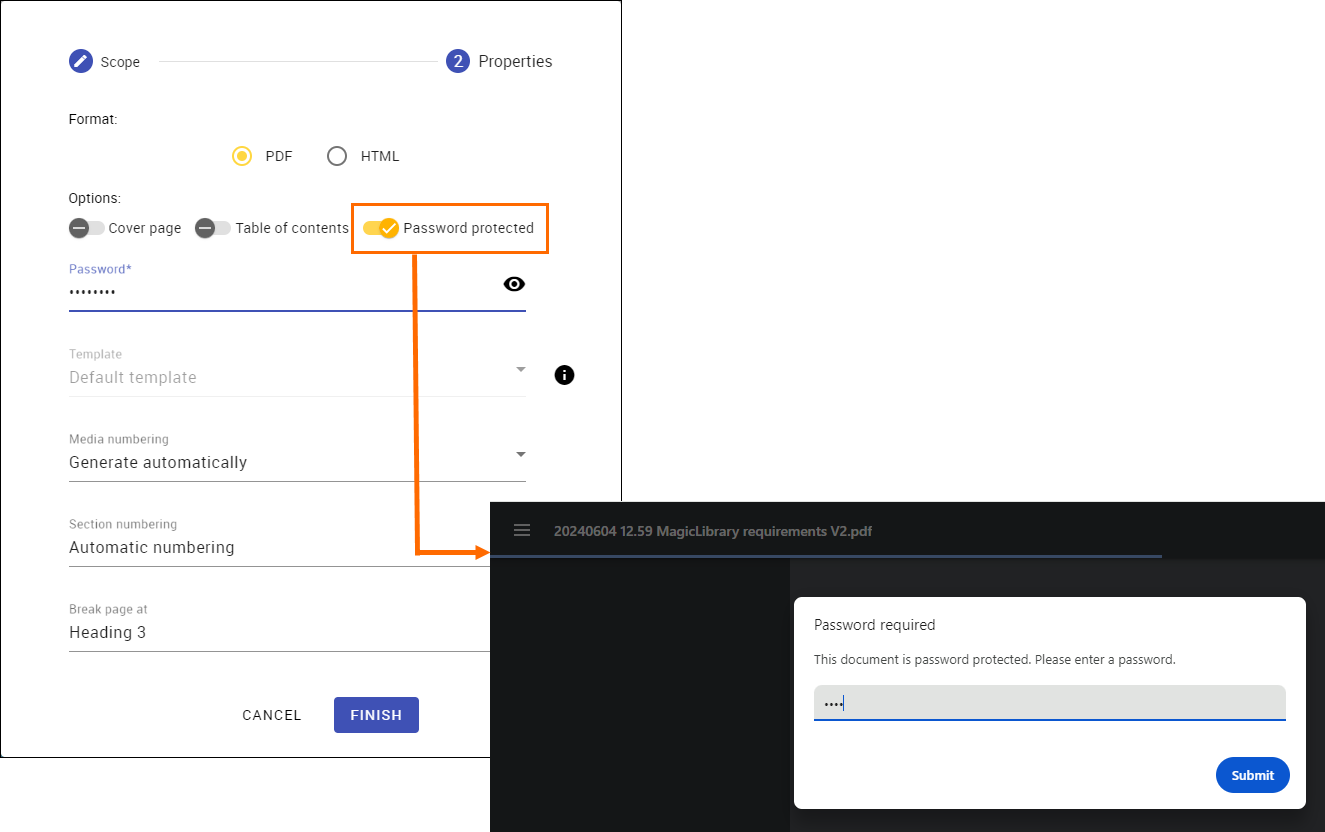This screenshot has width=1325, height=832.
Task: Select the HTML format radio button
Action: [337, 156]
